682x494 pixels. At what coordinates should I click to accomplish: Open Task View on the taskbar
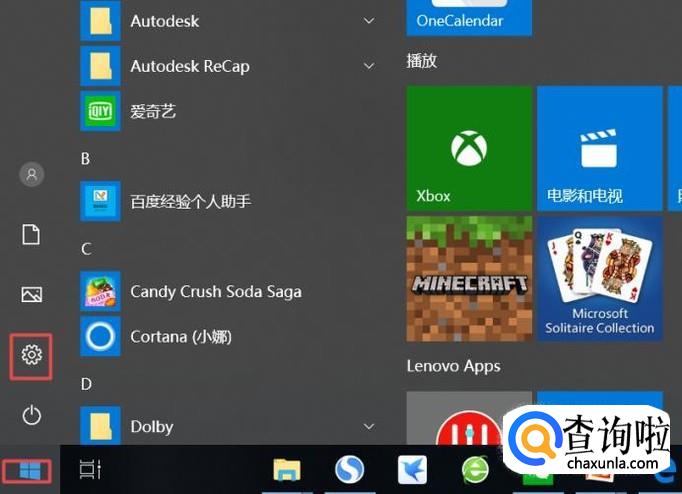pyautogui.click(x=90, y=469)
